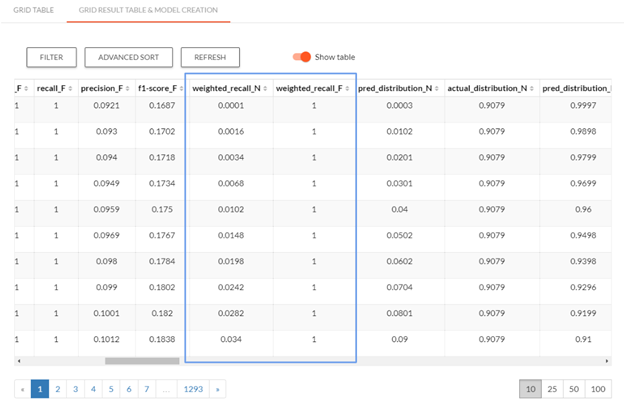This screenshot has width=624, height=409.
Task: Set page size to 25 rows
Action: point(553,388)
